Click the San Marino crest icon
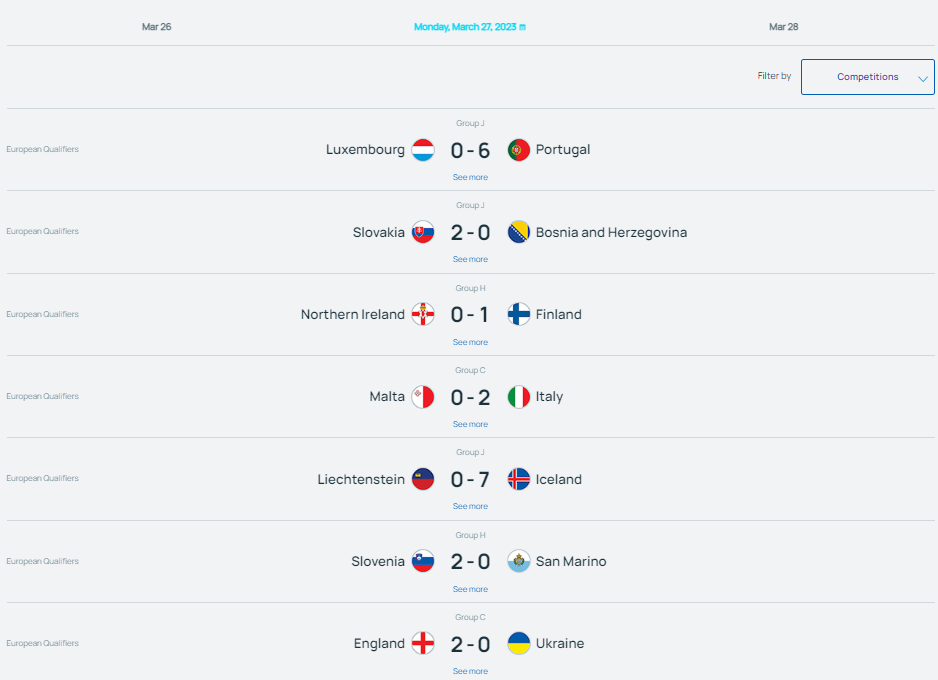The height and width of the screenshot is (680, 938). pos(519,561)
